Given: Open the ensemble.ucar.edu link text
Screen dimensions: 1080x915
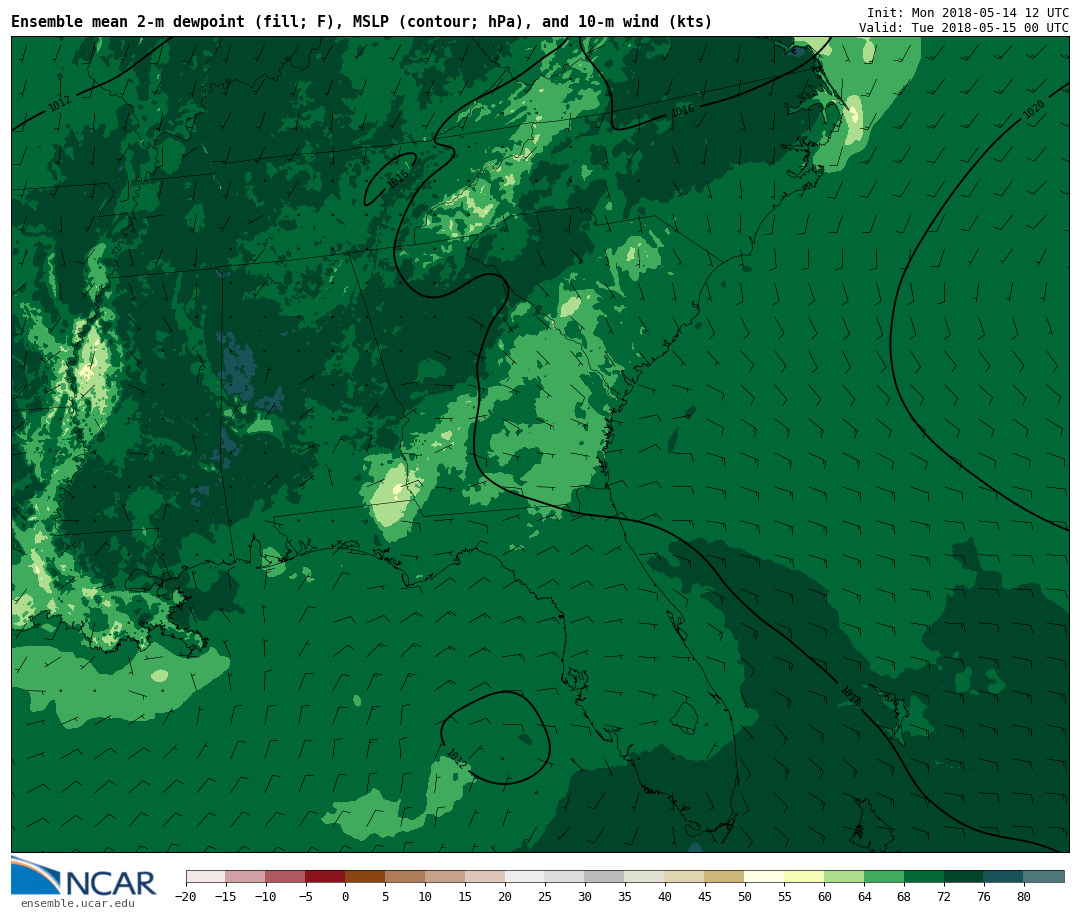Looking at the screenshot, I should (x=77, y=903).
